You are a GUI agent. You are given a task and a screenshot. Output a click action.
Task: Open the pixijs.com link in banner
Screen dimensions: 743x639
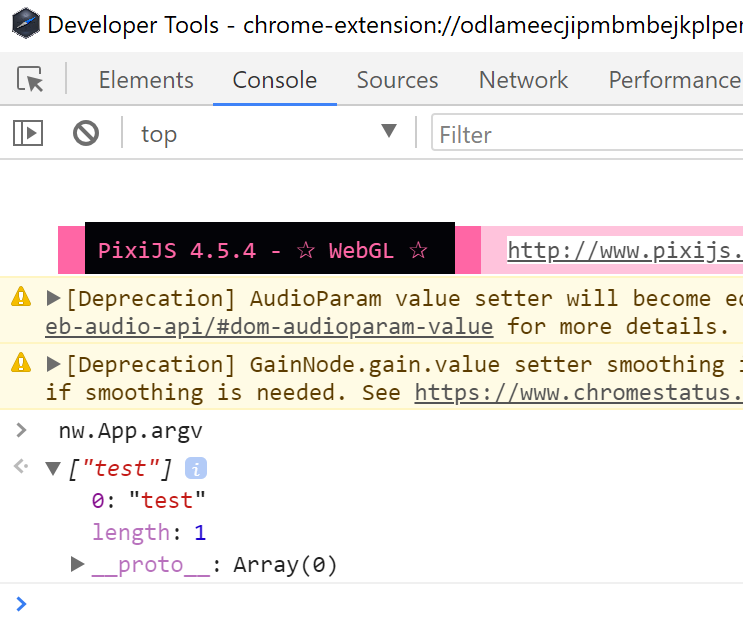coord(625,250)
